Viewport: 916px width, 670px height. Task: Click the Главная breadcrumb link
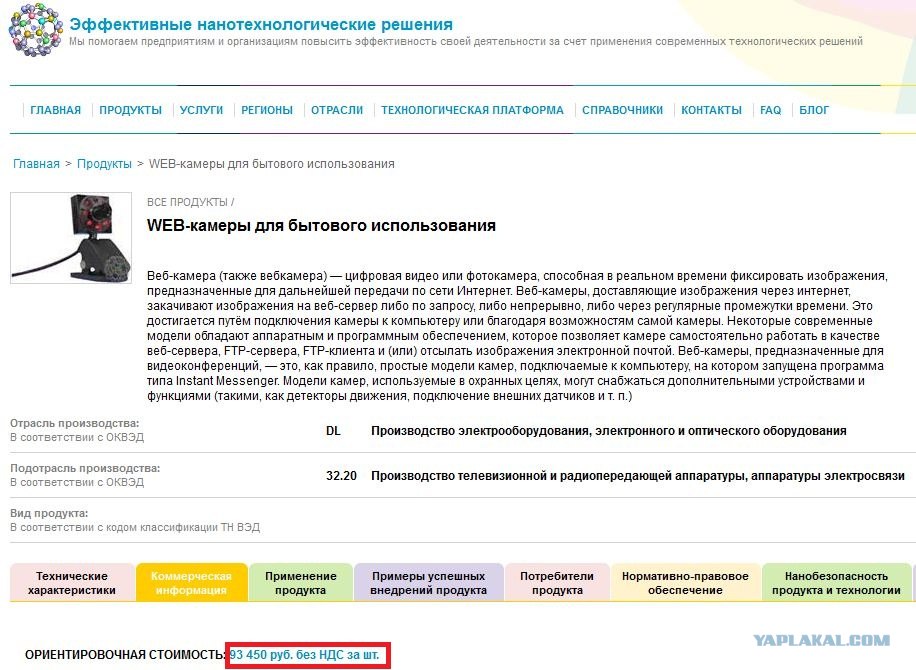36,164
